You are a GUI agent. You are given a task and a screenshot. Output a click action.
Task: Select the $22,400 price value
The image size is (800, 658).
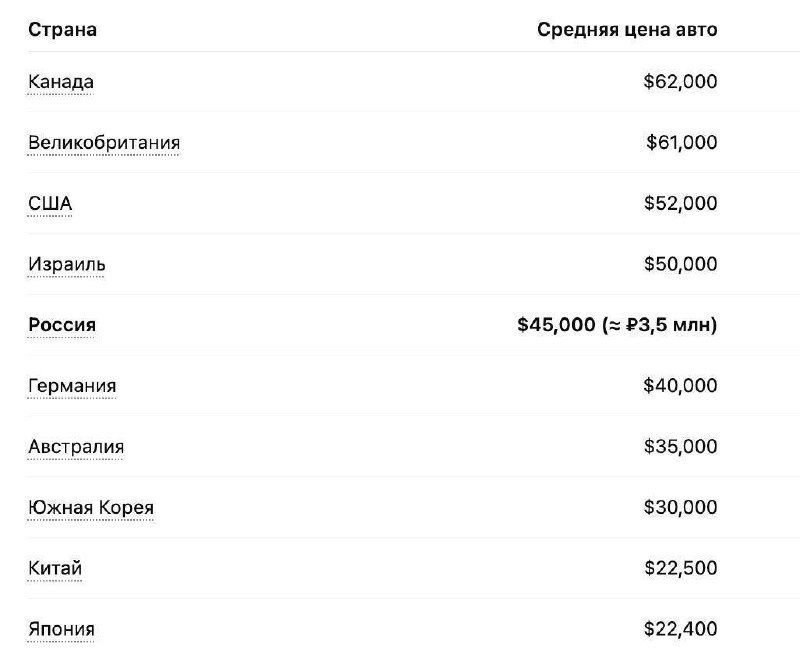[x=680, y=630]
